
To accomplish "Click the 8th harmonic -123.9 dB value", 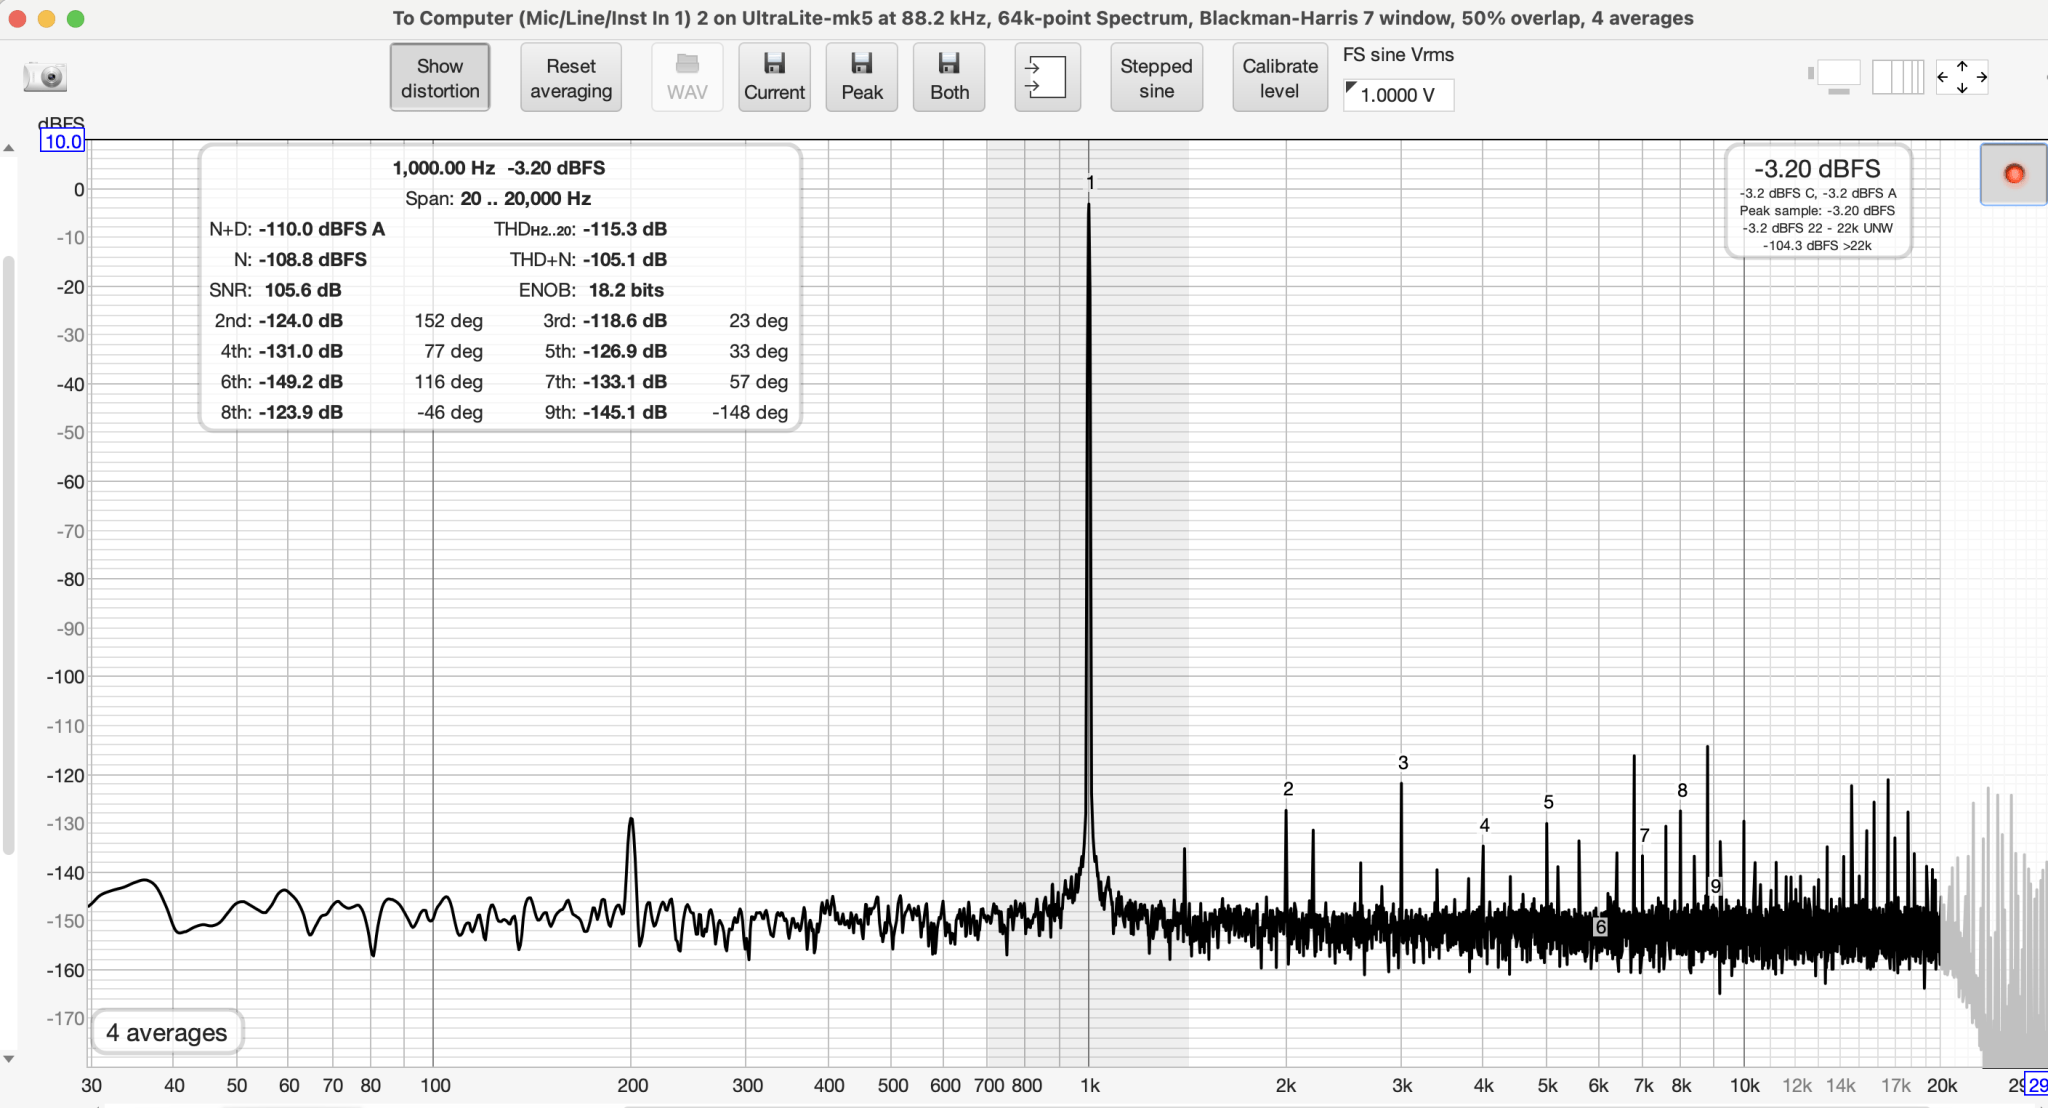I will [x=301, y=412].
